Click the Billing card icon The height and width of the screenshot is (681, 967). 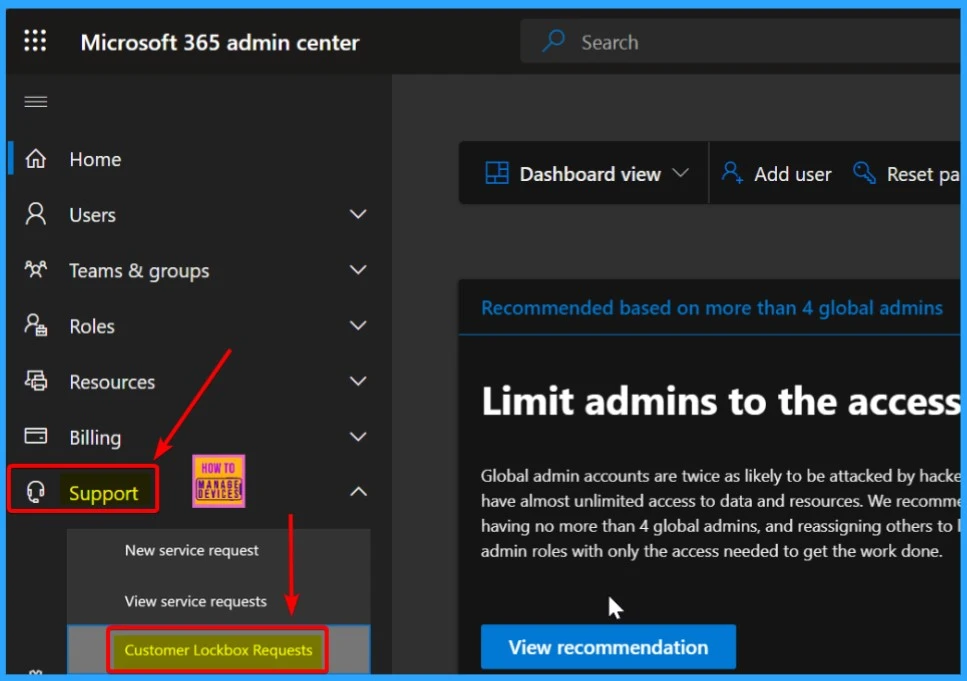click(35, 436)
